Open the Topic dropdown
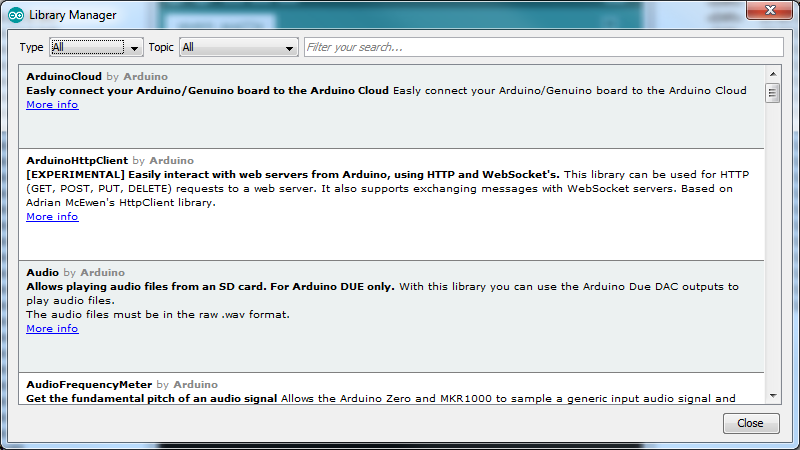 tap(238, 47)
